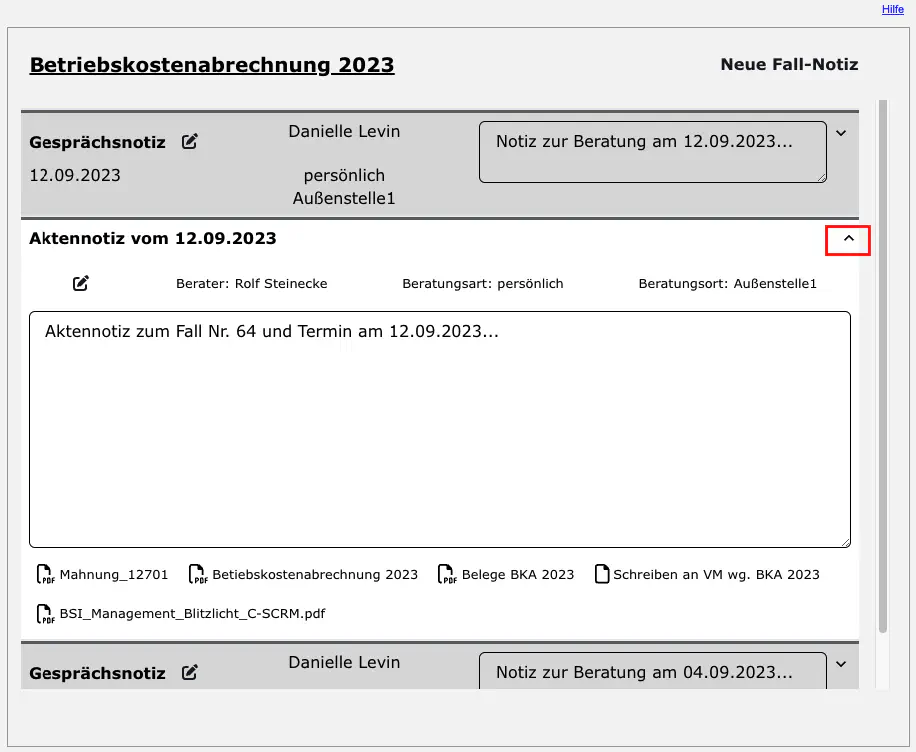
Task: Open the Mahnung_12701 PDF icon
Action: tap(46, 575)
